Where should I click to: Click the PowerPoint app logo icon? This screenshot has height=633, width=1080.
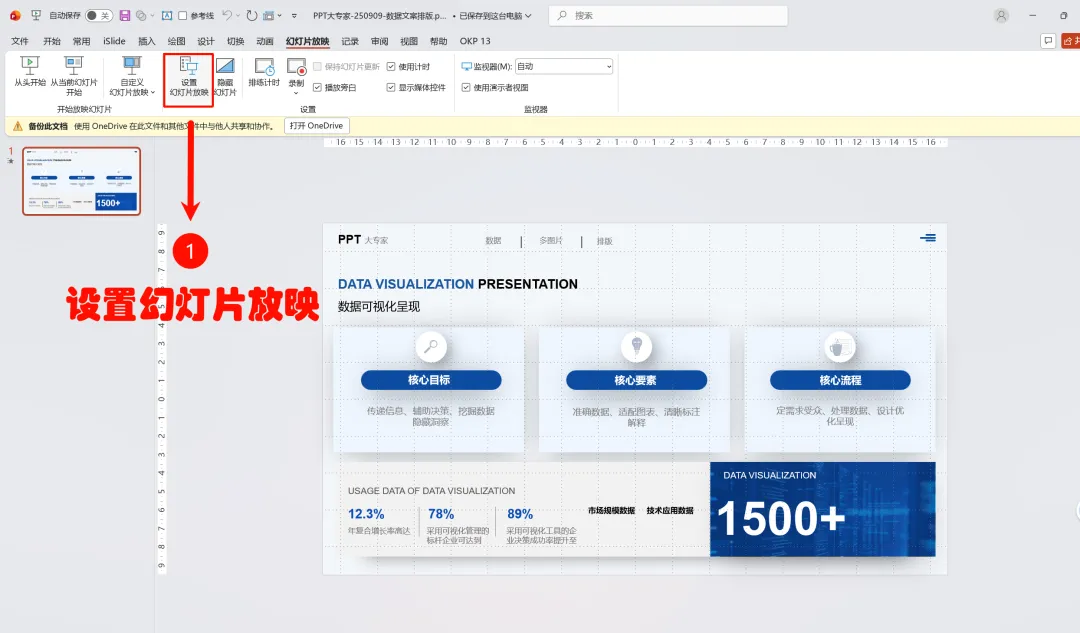tap(15, 15)
